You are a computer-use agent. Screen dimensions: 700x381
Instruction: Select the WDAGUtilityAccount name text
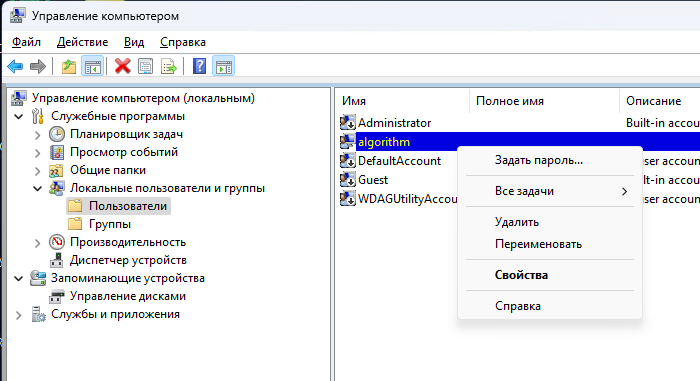[x=408, y=198]
